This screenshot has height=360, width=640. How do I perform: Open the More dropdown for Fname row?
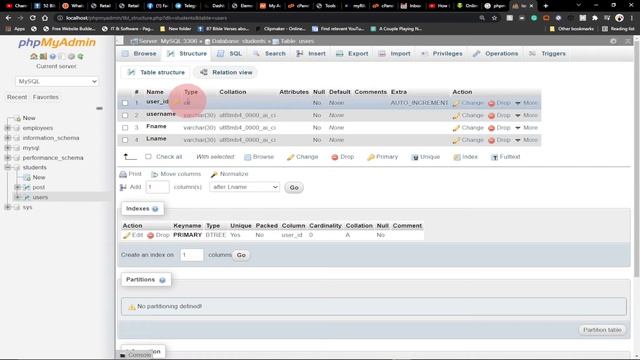click(526, 128)
